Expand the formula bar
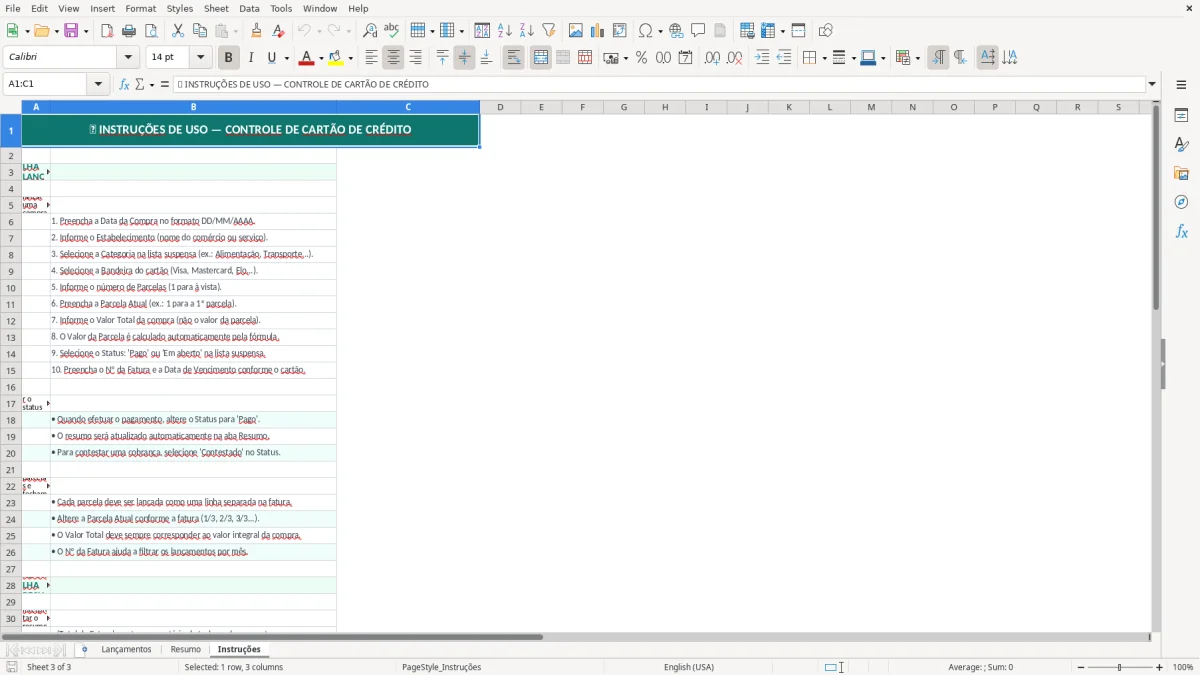 (1152, 84)
